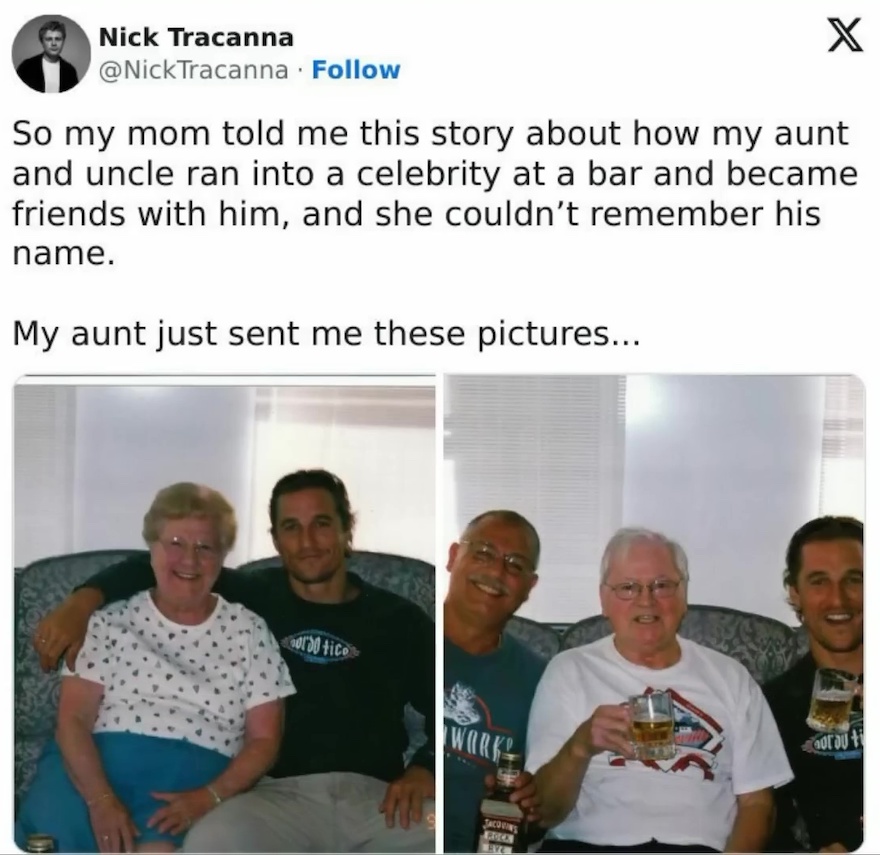Click the word 'name.' in the tweet
Viewport: 880px width, 855px height.
point(64,255)
